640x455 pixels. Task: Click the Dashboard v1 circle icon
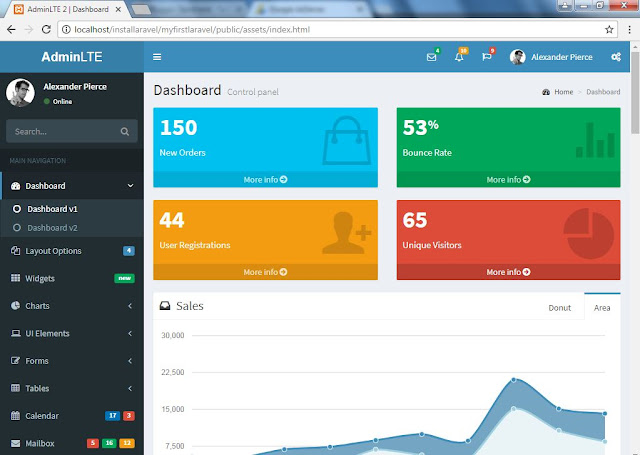(17, 209)
